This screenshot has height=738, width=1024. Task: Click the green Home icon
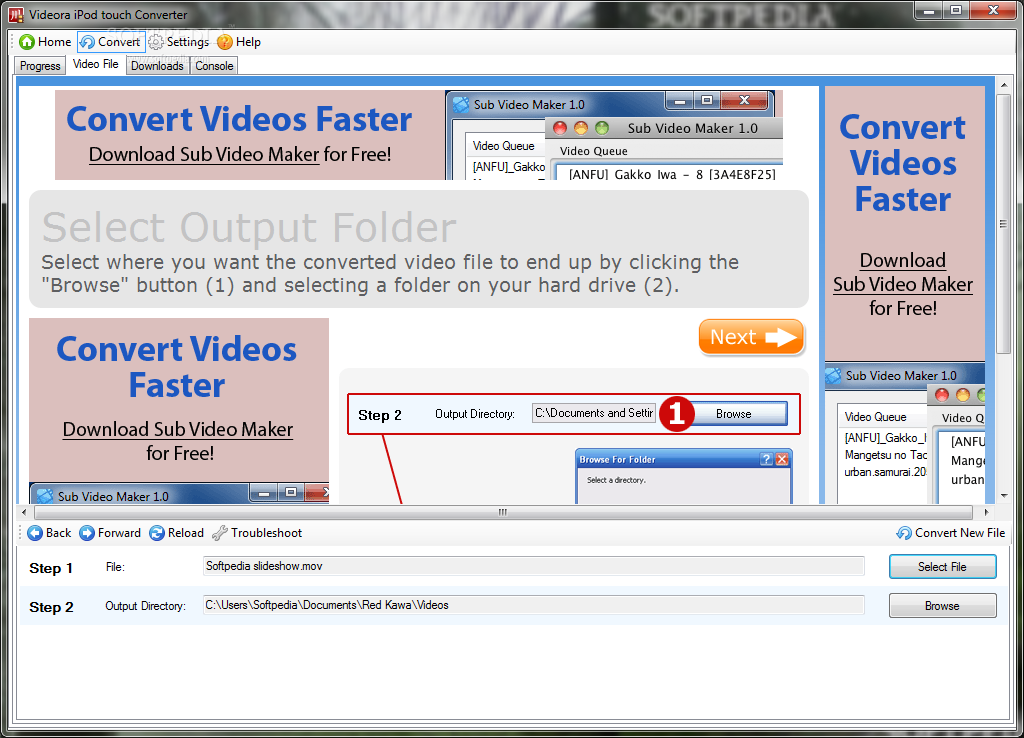(x=27, y=42)
